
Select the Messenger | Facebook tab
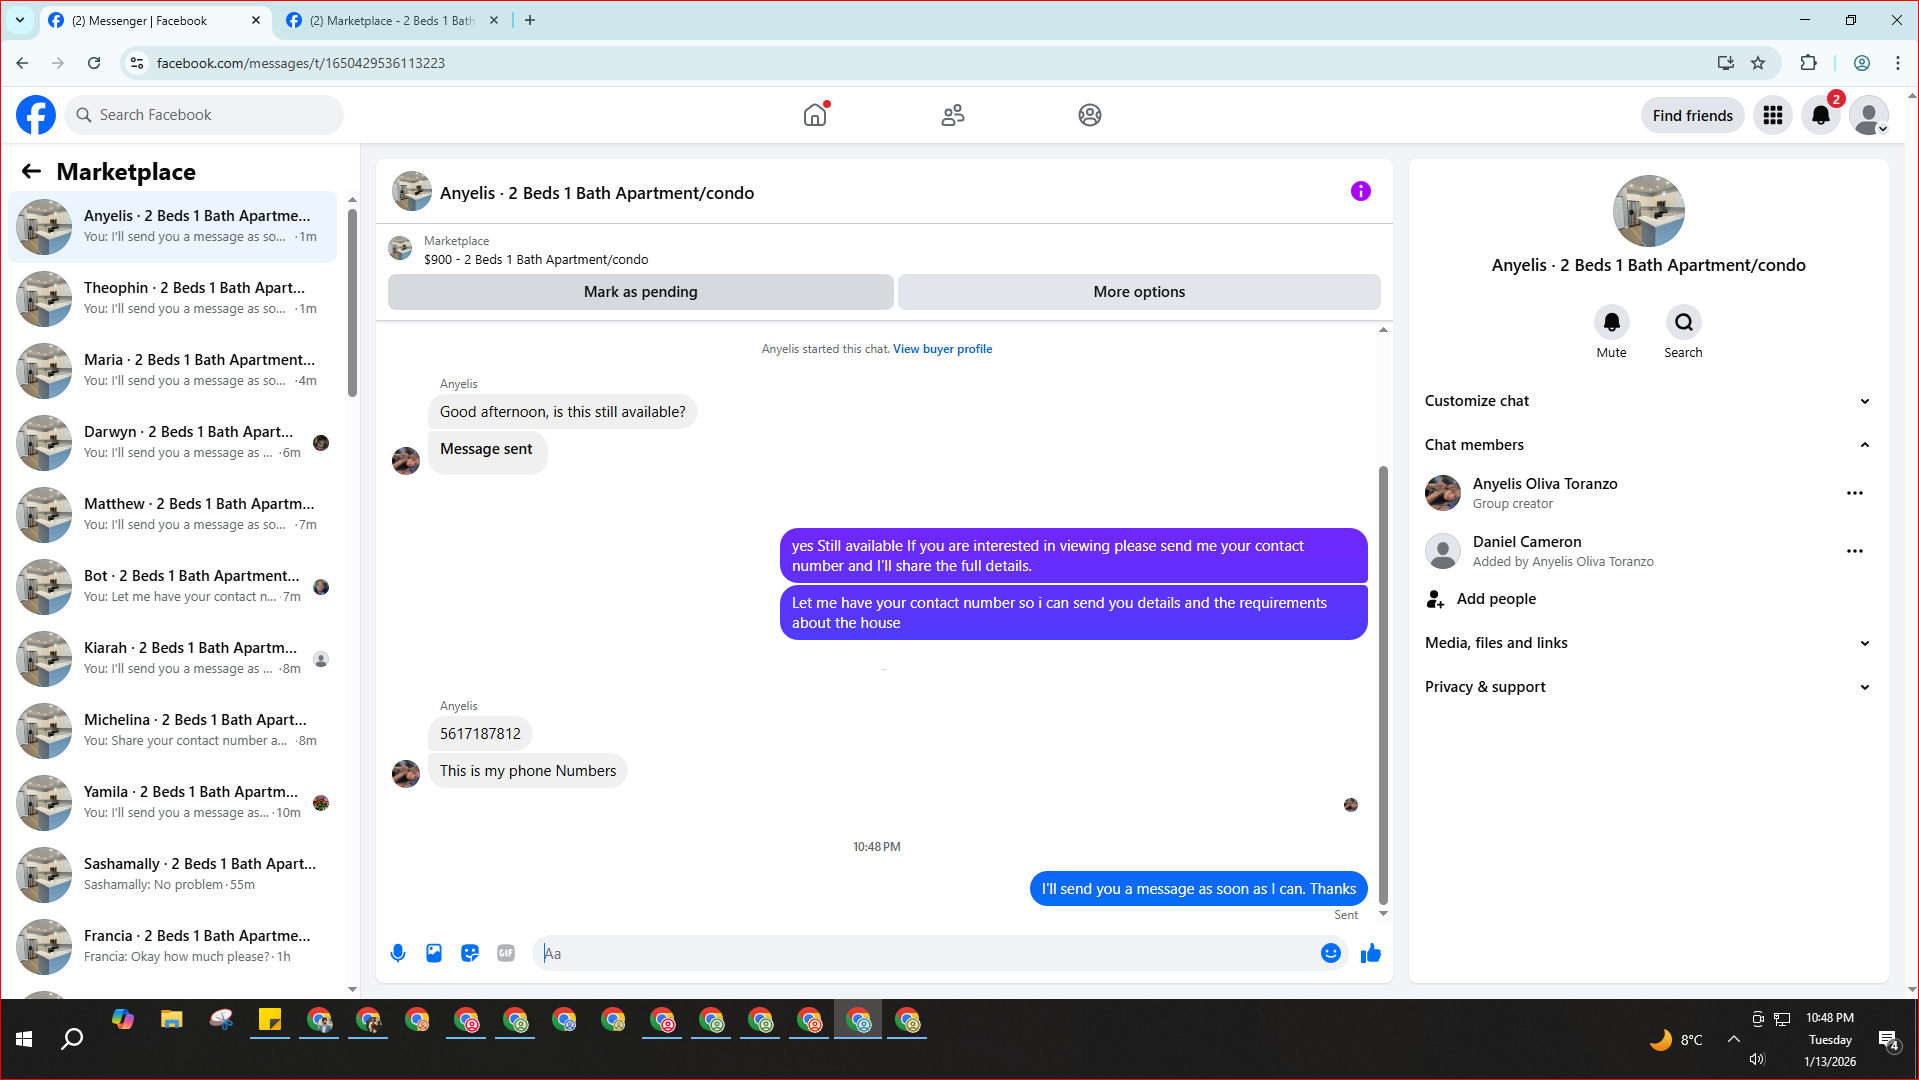[155, 20]
